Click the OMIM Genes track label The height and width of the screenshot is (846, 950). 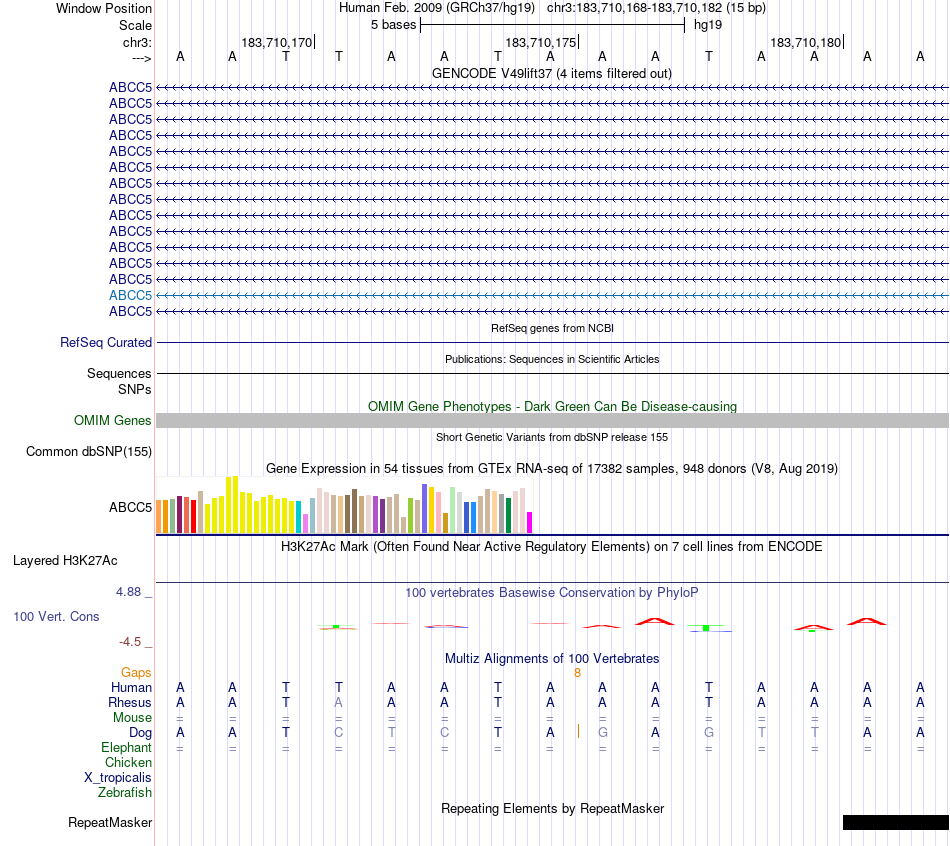(x=112, y=421)
